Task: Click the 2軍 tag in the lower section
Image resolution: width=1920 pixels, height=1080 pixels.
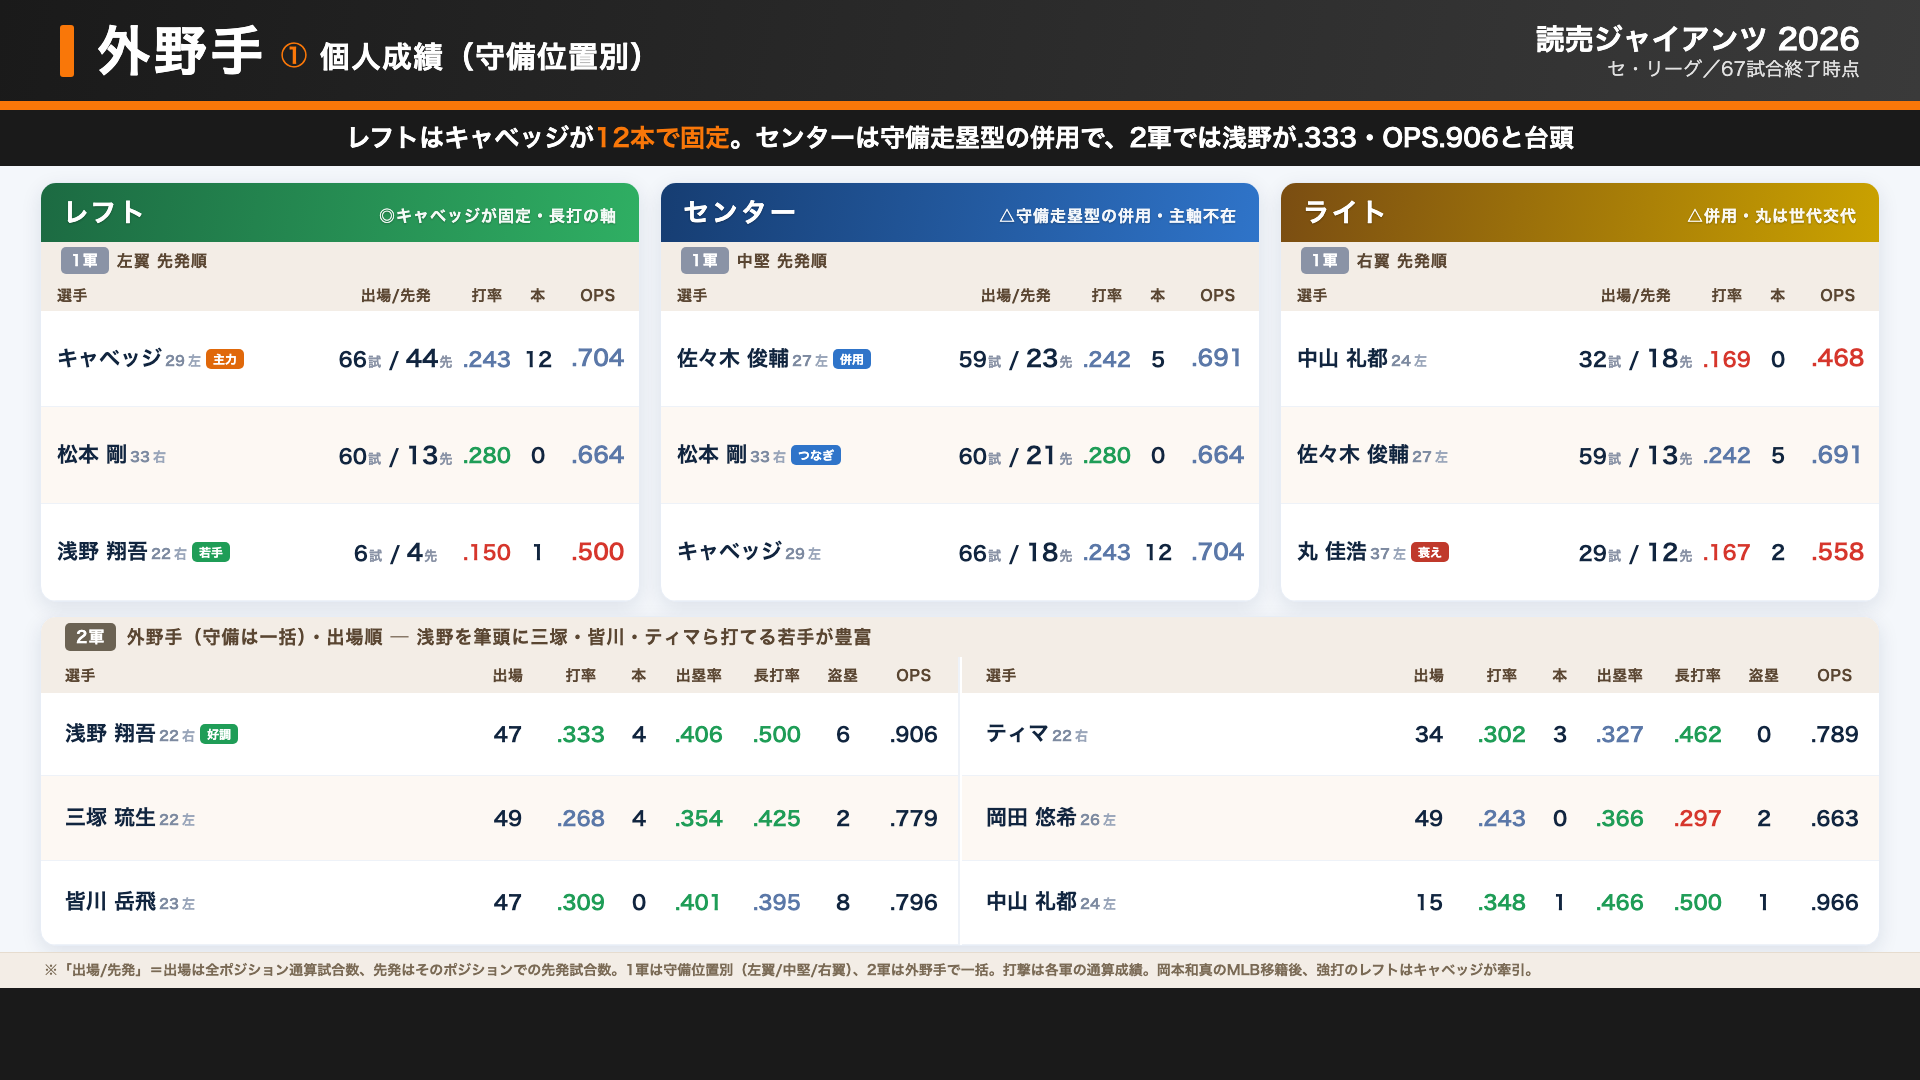Action: pyautogui.click(x=90, y=637)
